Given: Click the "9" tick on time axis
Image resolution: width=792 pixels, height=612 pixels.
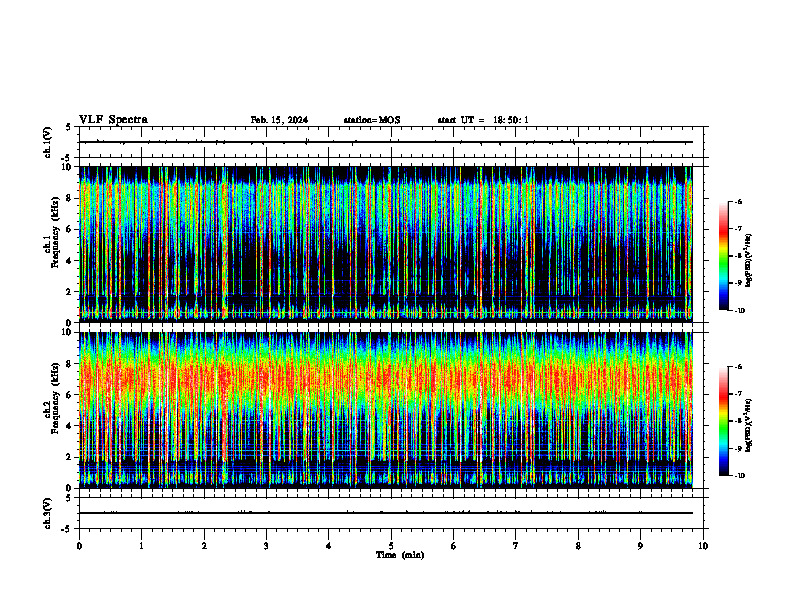Looking at the screenshot, I should click(640, 546).
